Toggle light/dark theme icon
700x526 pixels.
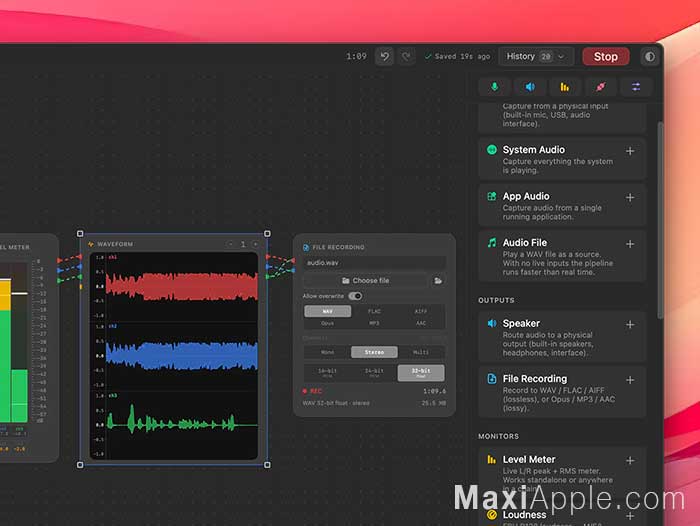point(650,57)
